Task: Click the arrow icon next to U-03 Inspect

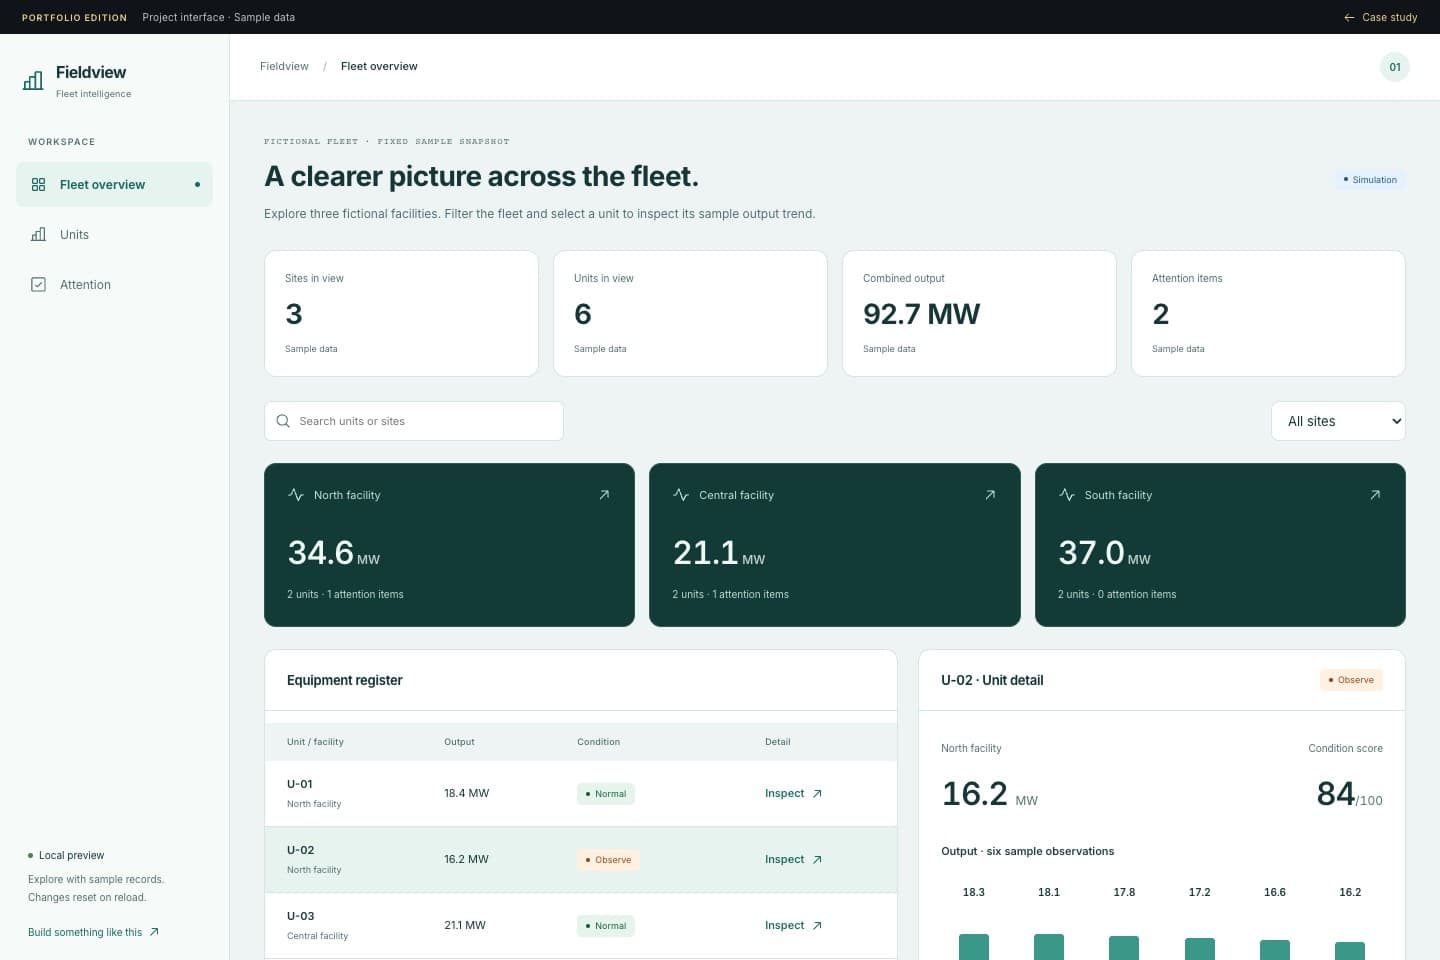Action: 817,926
